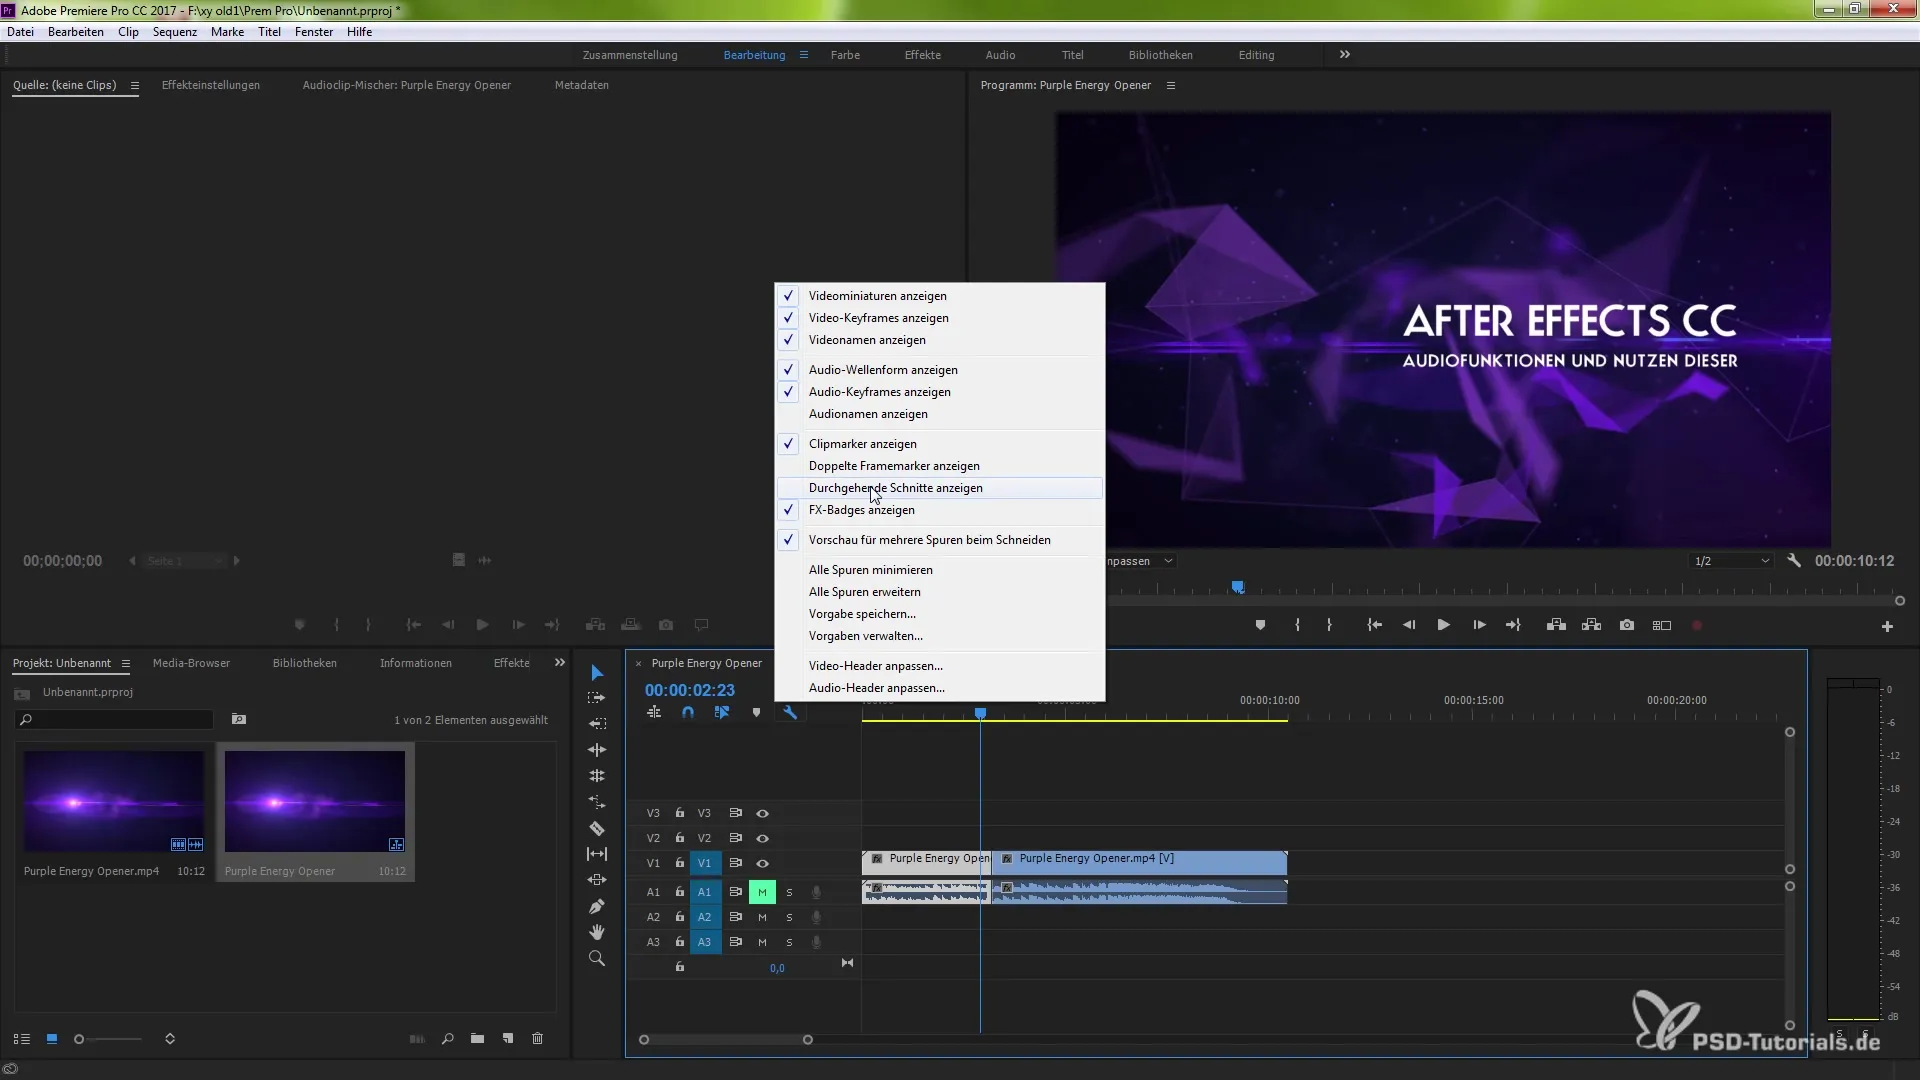This screenshot has height=1080, width=1920.
Task: Open Programm monitor panel menu
Action: coord(1171,85)
